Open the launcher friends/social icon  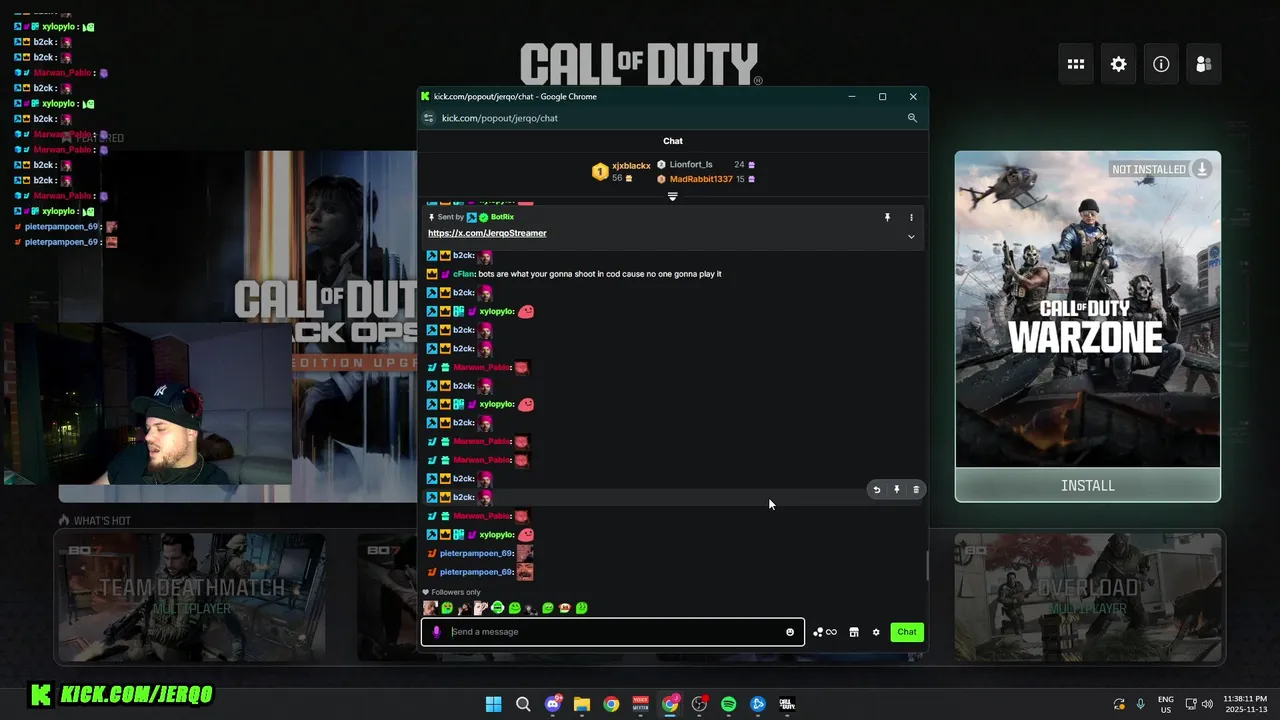pyautogui.click(x=1204, y=64)
